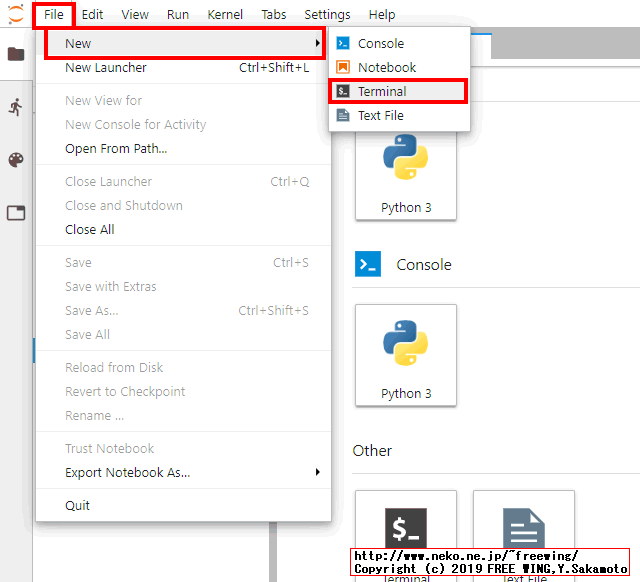Screen dimensions: 640x582
Task: Click the open tabs sidebar icon
Action: 16,213
